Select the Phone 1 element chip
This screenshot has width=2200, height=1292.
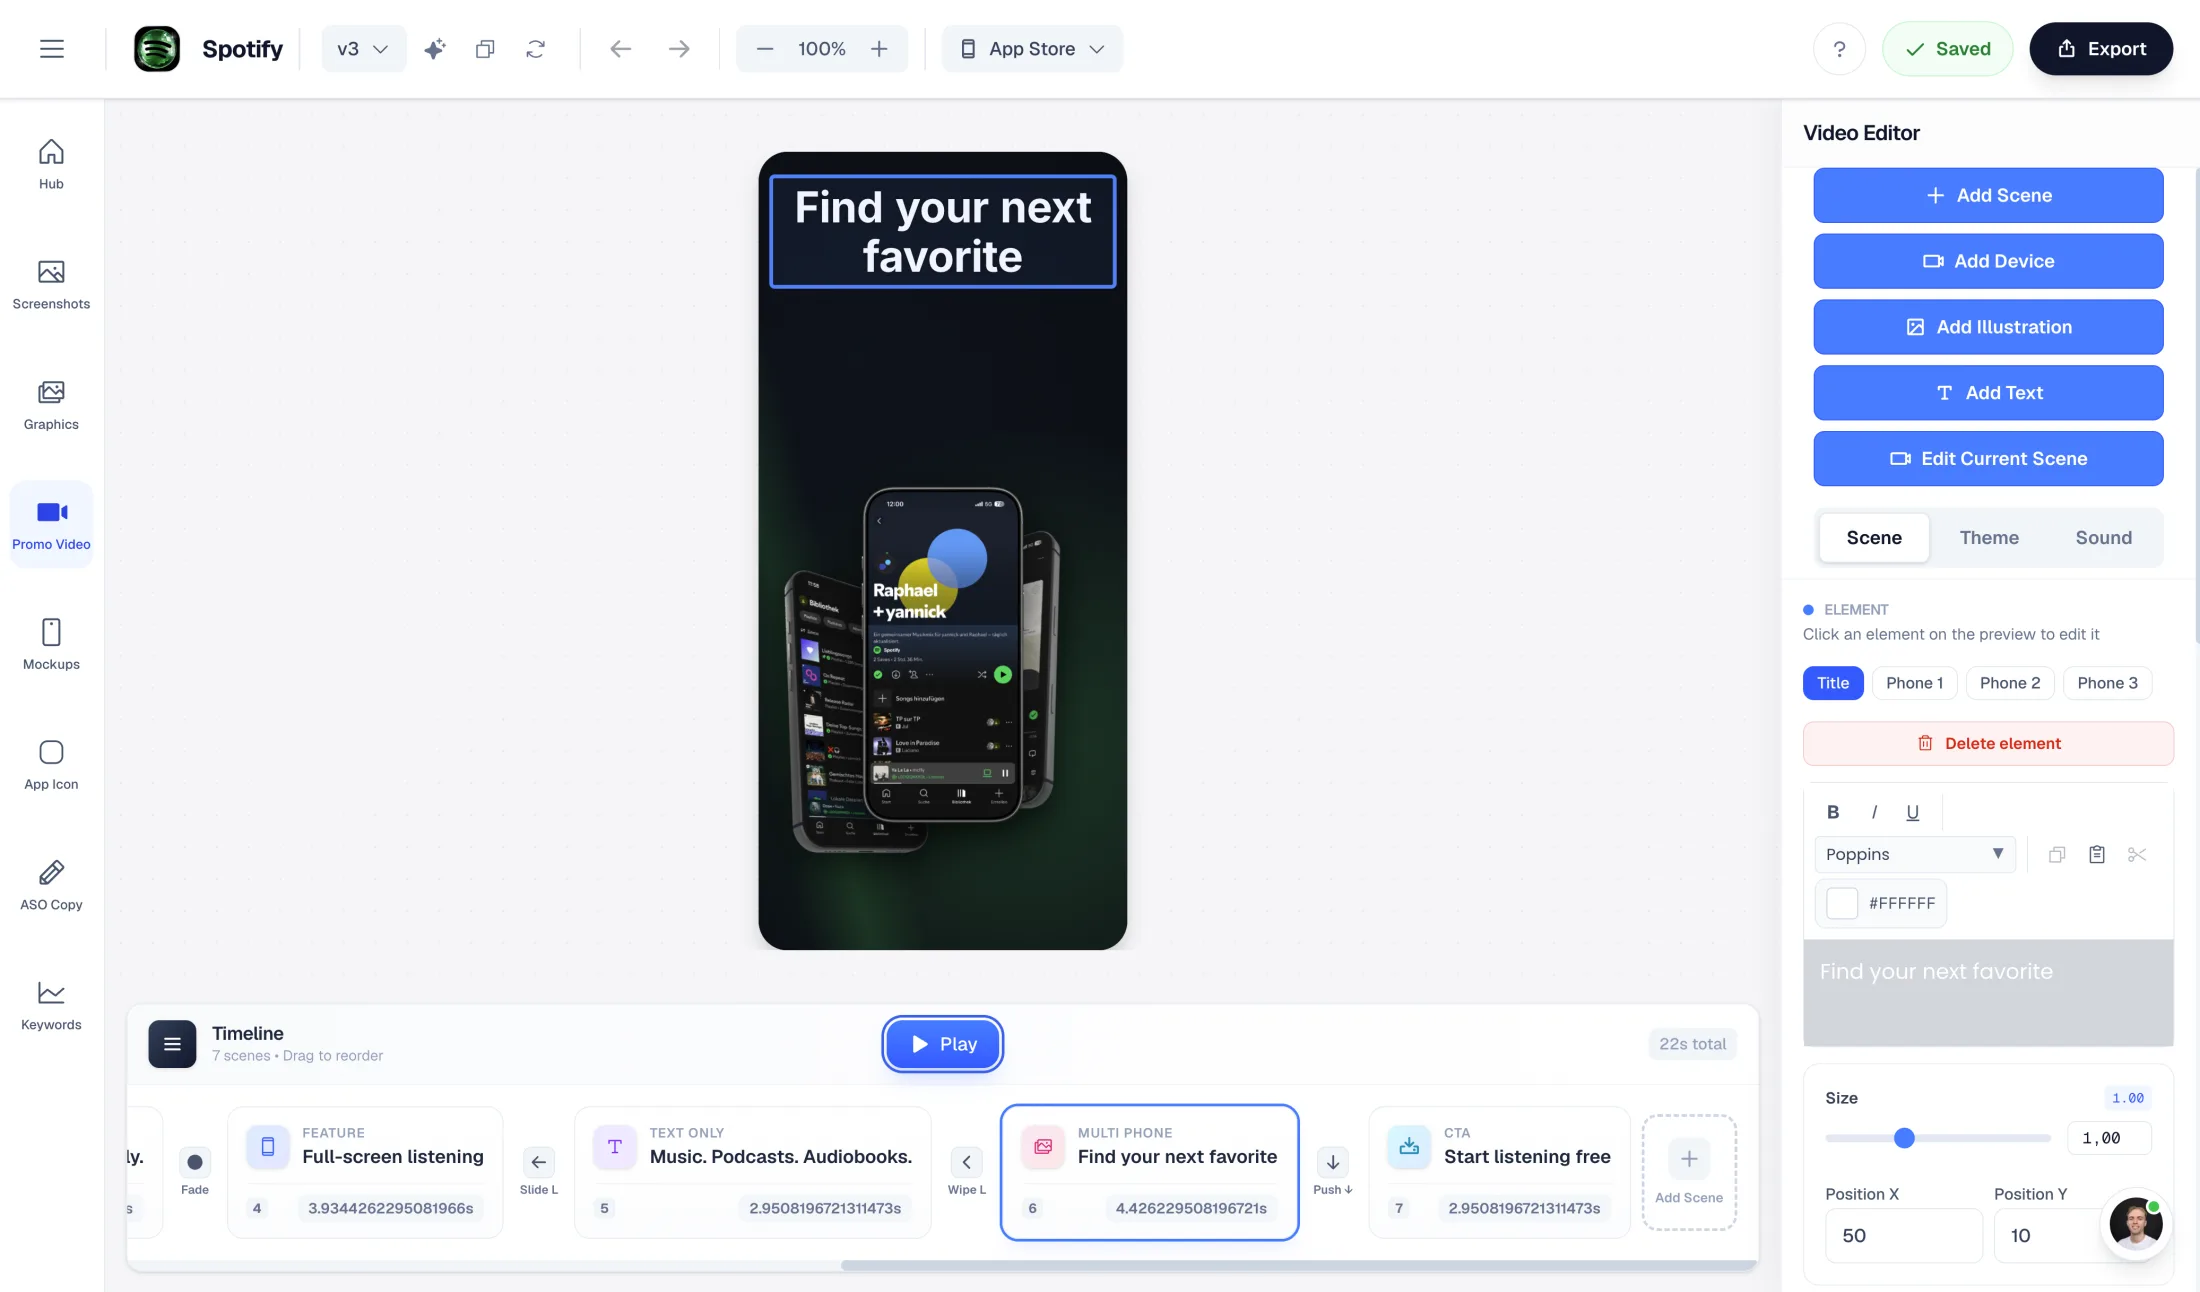coord(1915,683)
